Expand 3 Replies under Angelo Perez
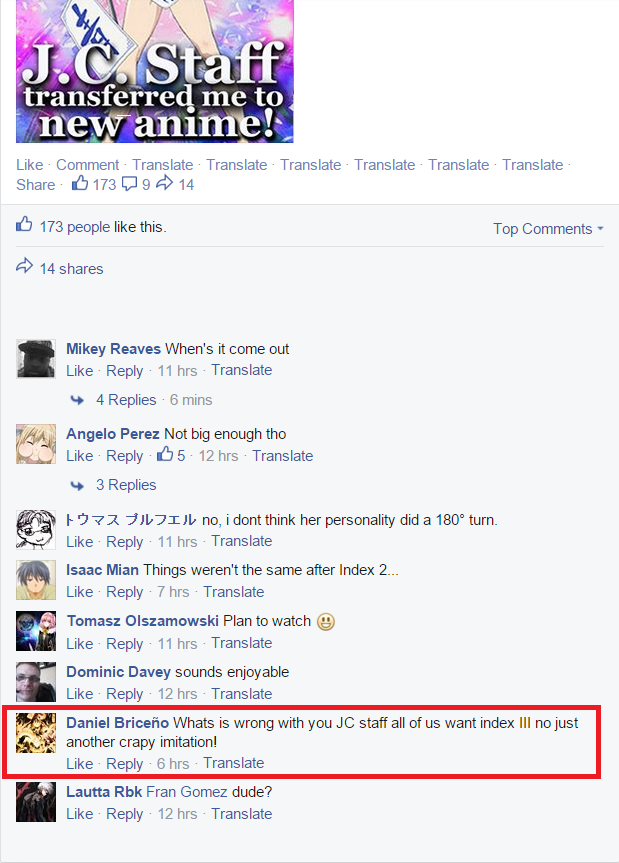 (126, 485)
